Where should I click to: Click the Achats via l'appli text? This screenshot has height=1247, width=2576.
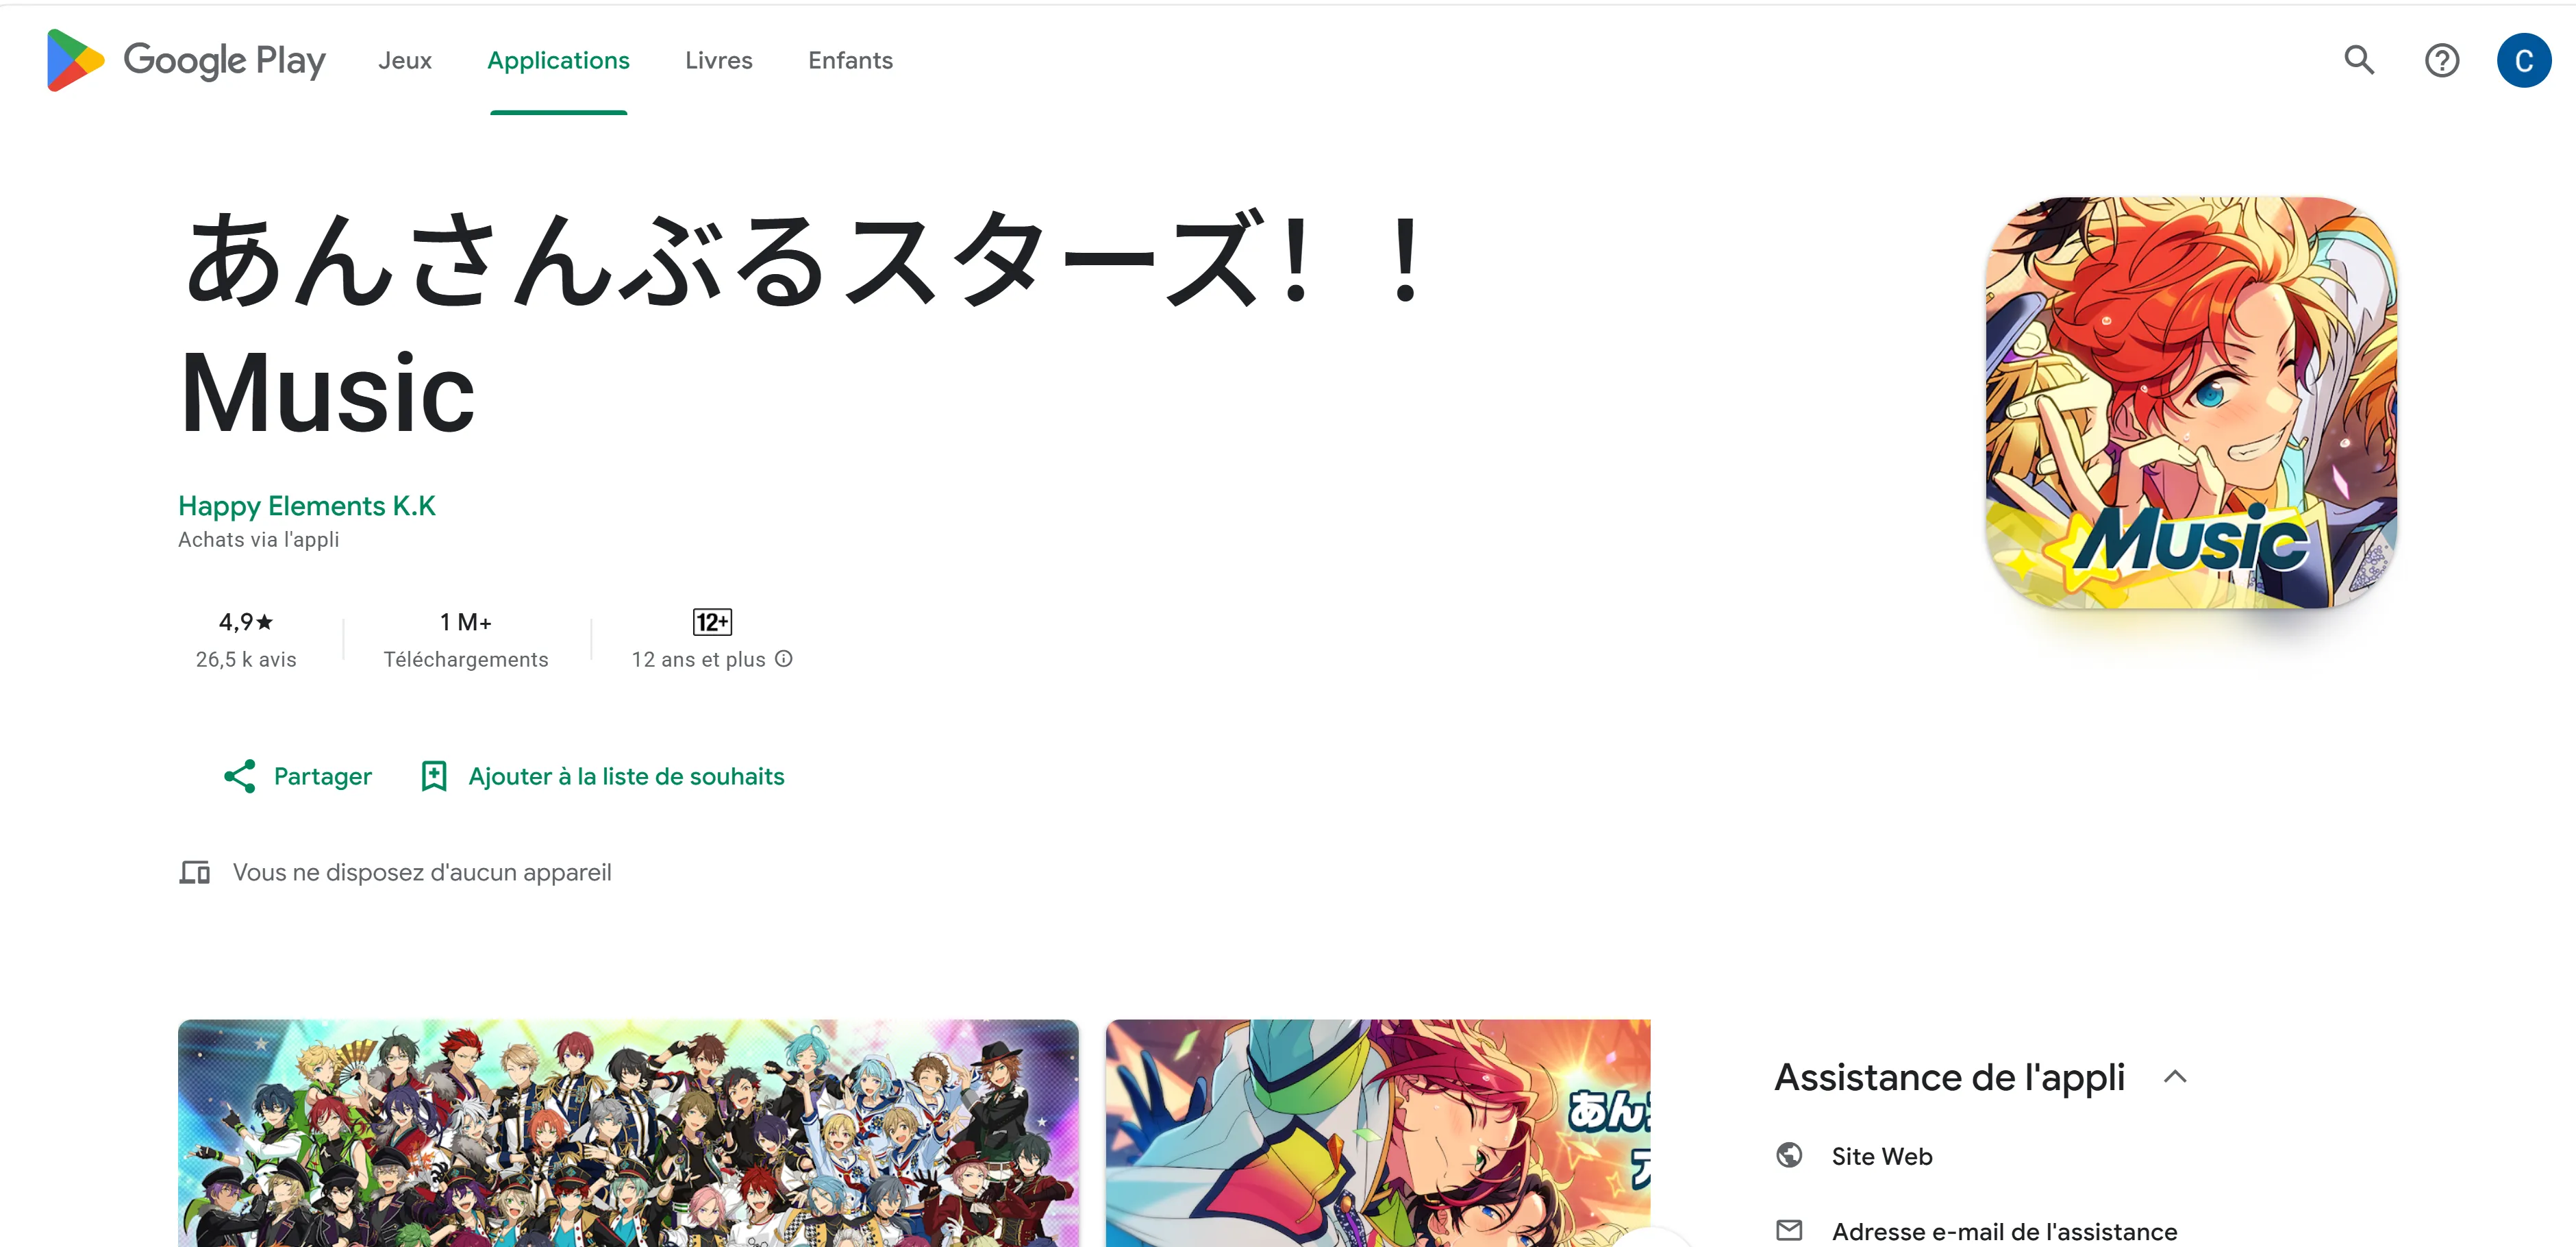click(x=259, y=540)
